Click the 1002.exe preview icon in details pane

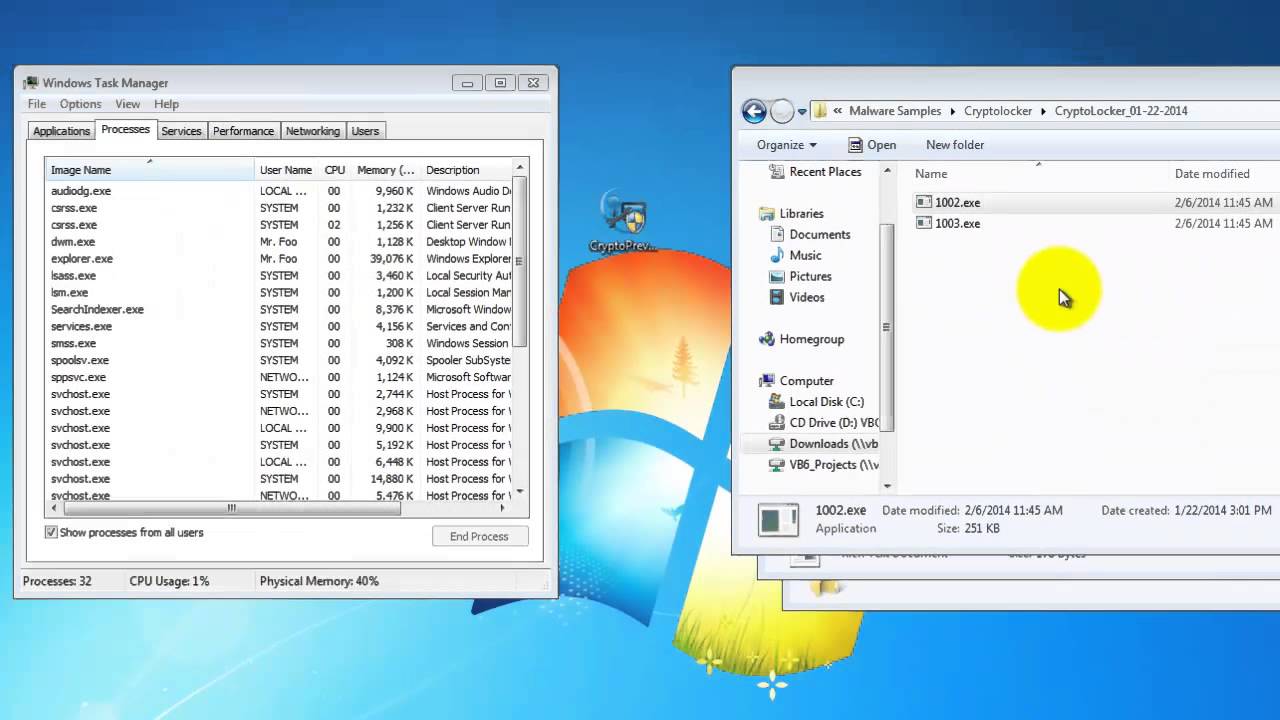tap(778, 519)
